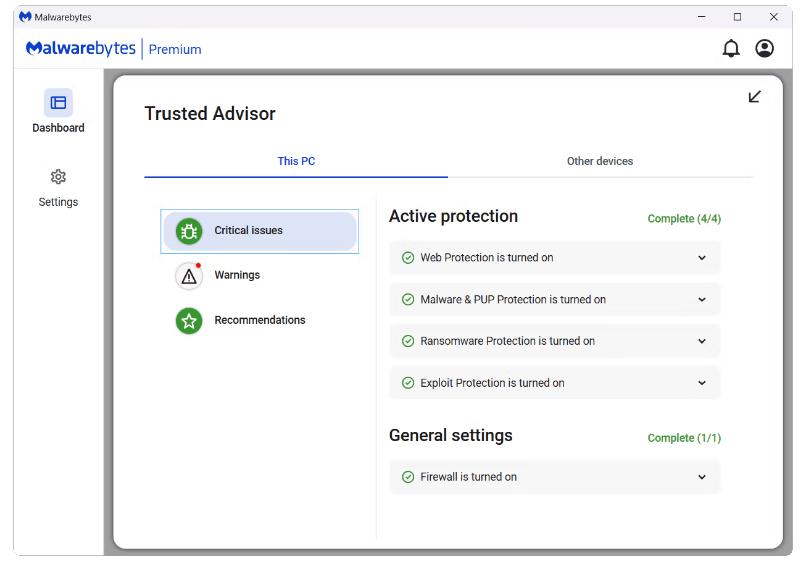Expand the Ransomware Protection chevron
This screenshot has height=564, width=806.
coord(701,341)
